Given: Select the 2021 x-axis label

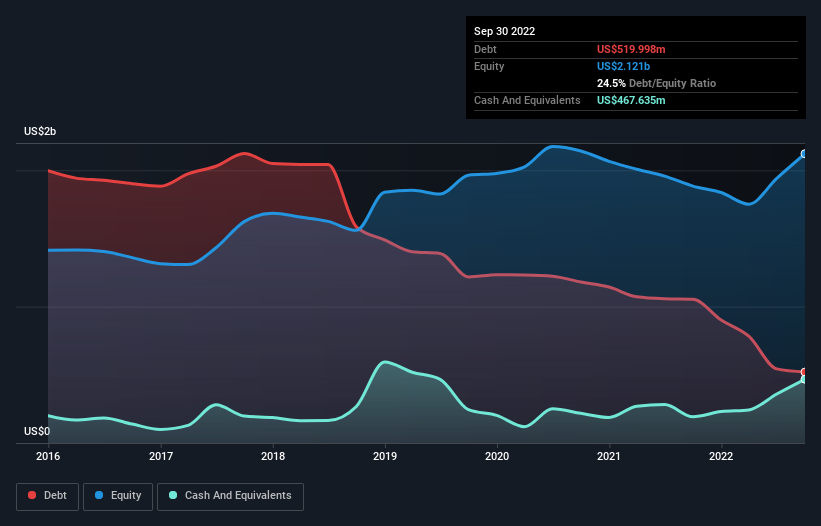Looking at the screenshot, I should pos(609,456).
